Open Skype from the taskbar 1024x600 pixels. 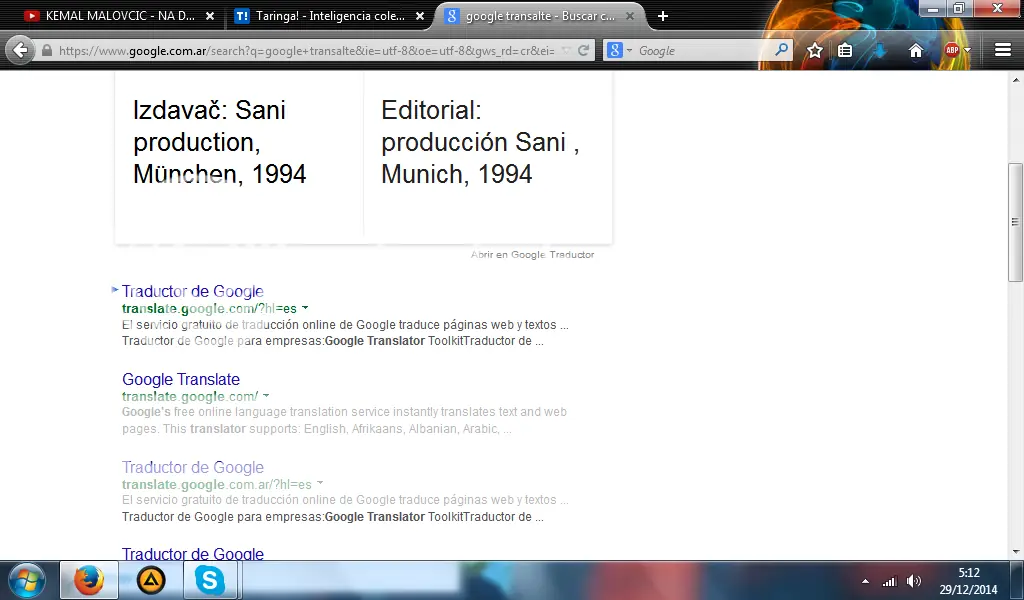click(x=210, y=580)
